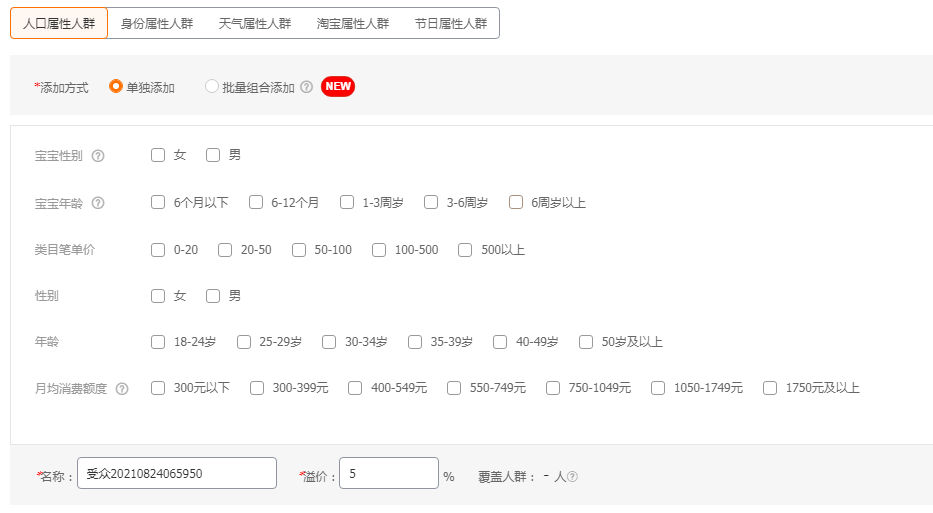The image size is (933, 513).
Task: Check 25-29岁 age group
Action: pyautogui.click(x=244, y=342)
